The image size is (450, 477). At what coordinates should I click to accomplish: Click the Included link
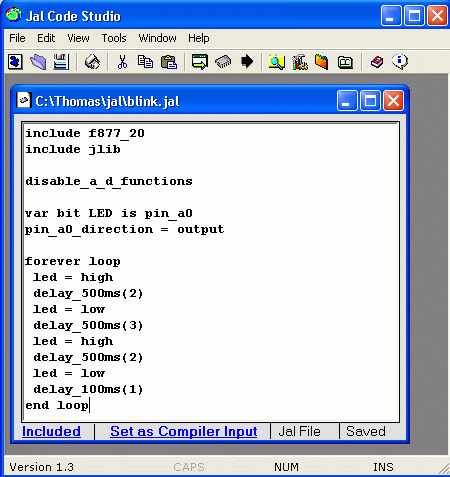(x=51, y=431)
